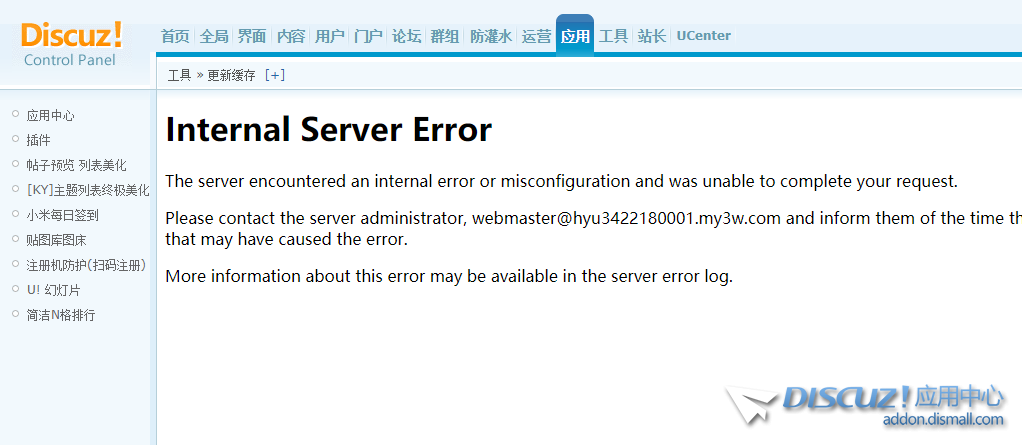Click 更新缓存 in the breadcrumb
Screen dimensions: 1022x445
231,75
